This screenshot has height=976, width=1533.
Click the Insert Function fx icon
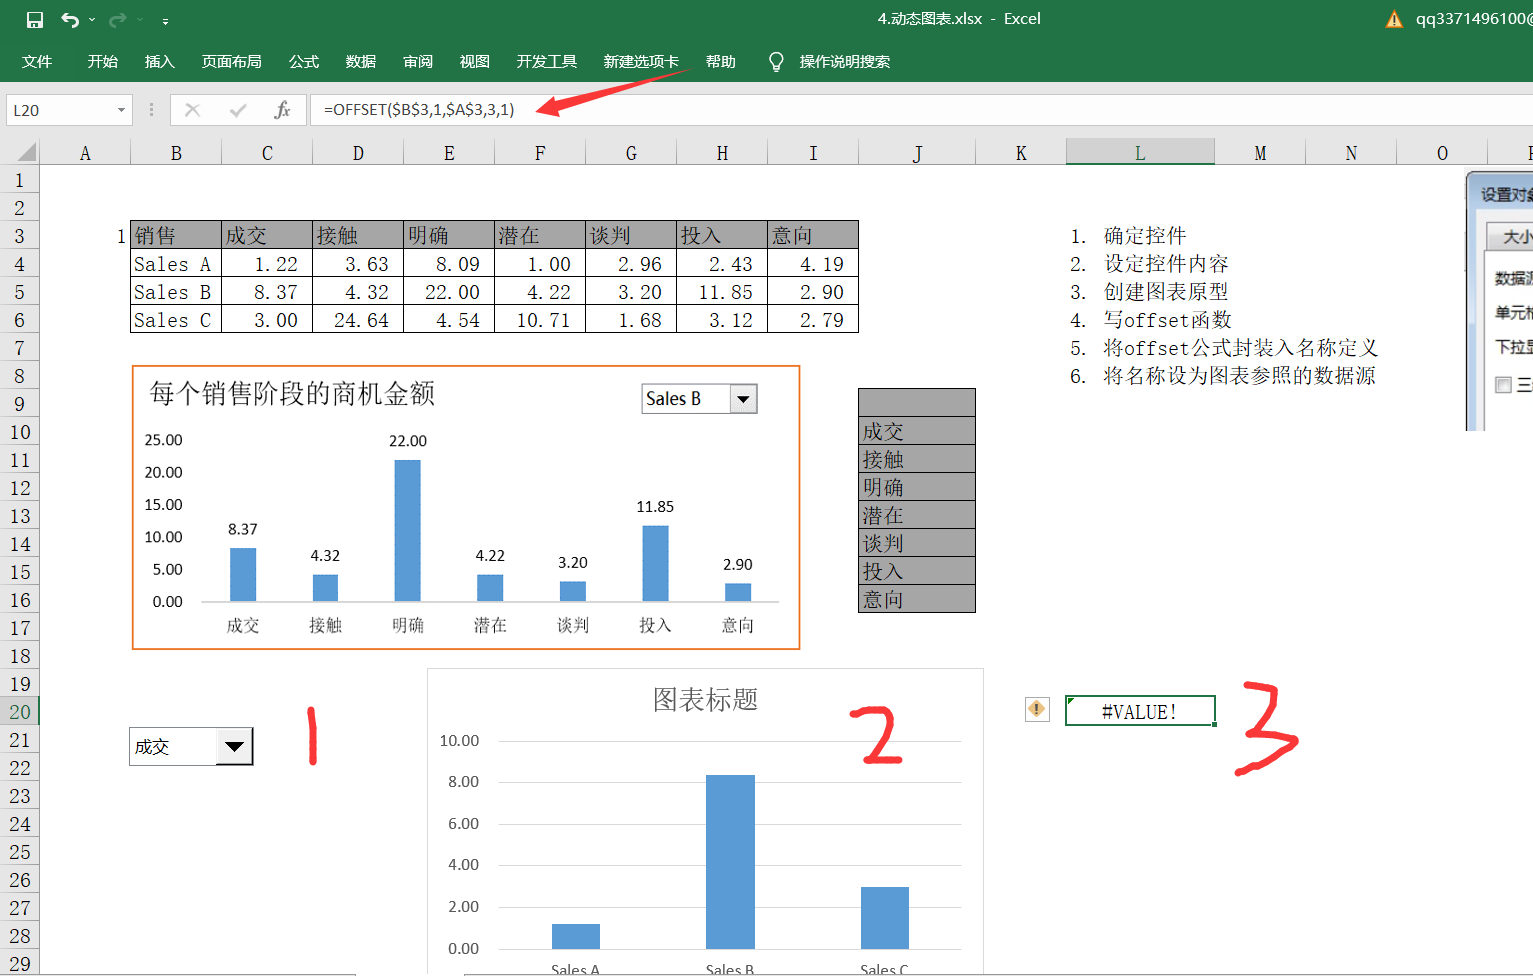tap(282, 110)
